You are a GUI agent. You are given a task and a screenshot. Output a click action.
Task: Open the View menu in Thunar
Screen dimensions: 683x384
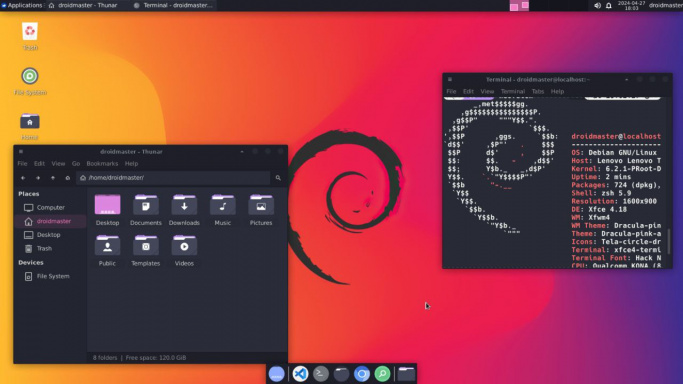[x=58, y=164]
